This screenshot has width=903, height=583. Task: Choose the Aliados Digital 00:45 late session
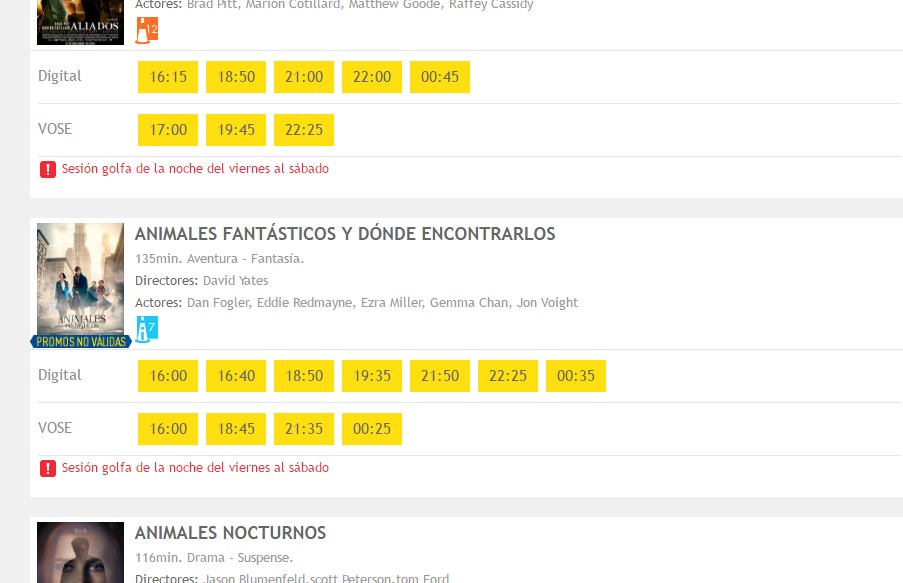pos(440,77)
